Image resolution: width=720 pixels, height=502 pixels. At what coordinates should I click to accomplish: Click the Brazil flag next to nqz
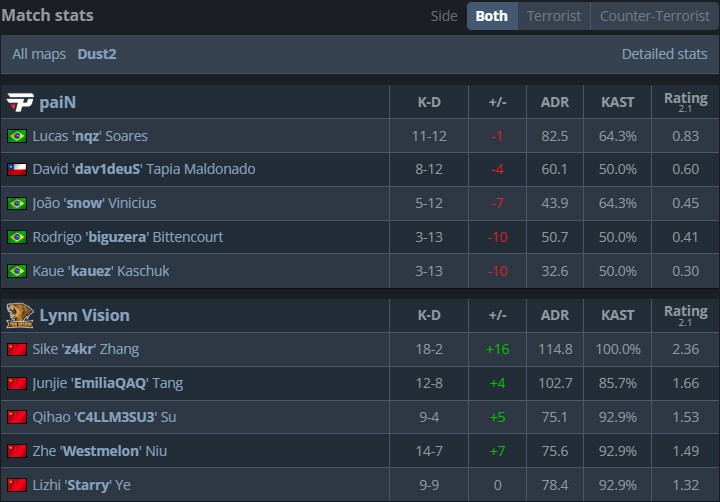pyautogui.click(x=17, y=136)
